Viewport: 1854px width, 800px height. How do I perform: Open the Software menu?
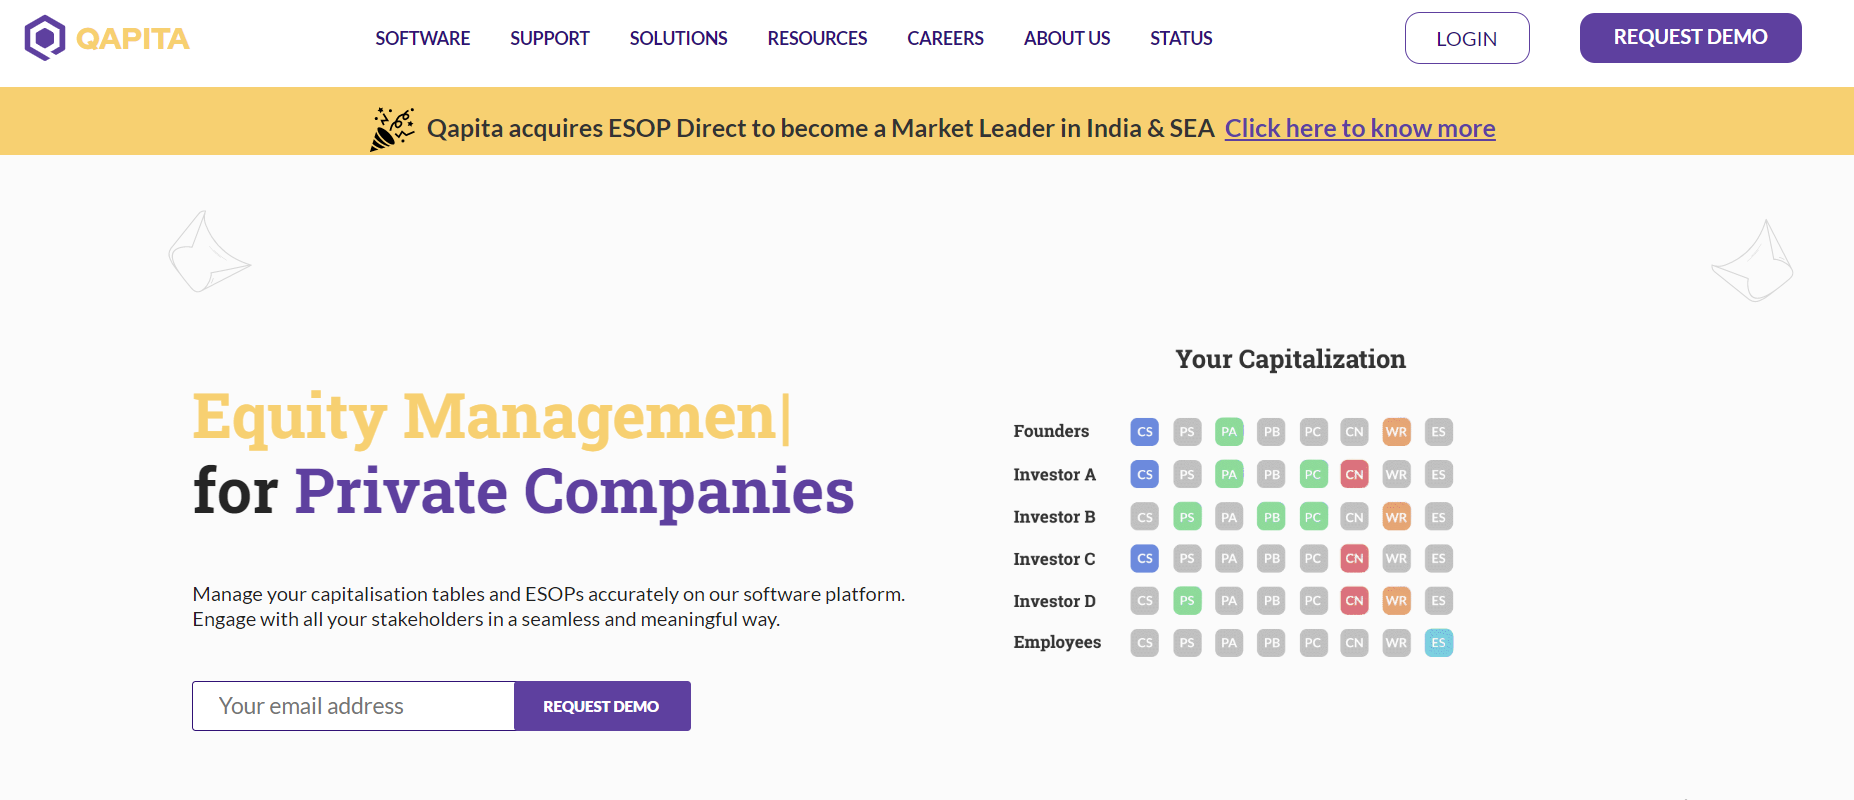click(x=422, y=38)
